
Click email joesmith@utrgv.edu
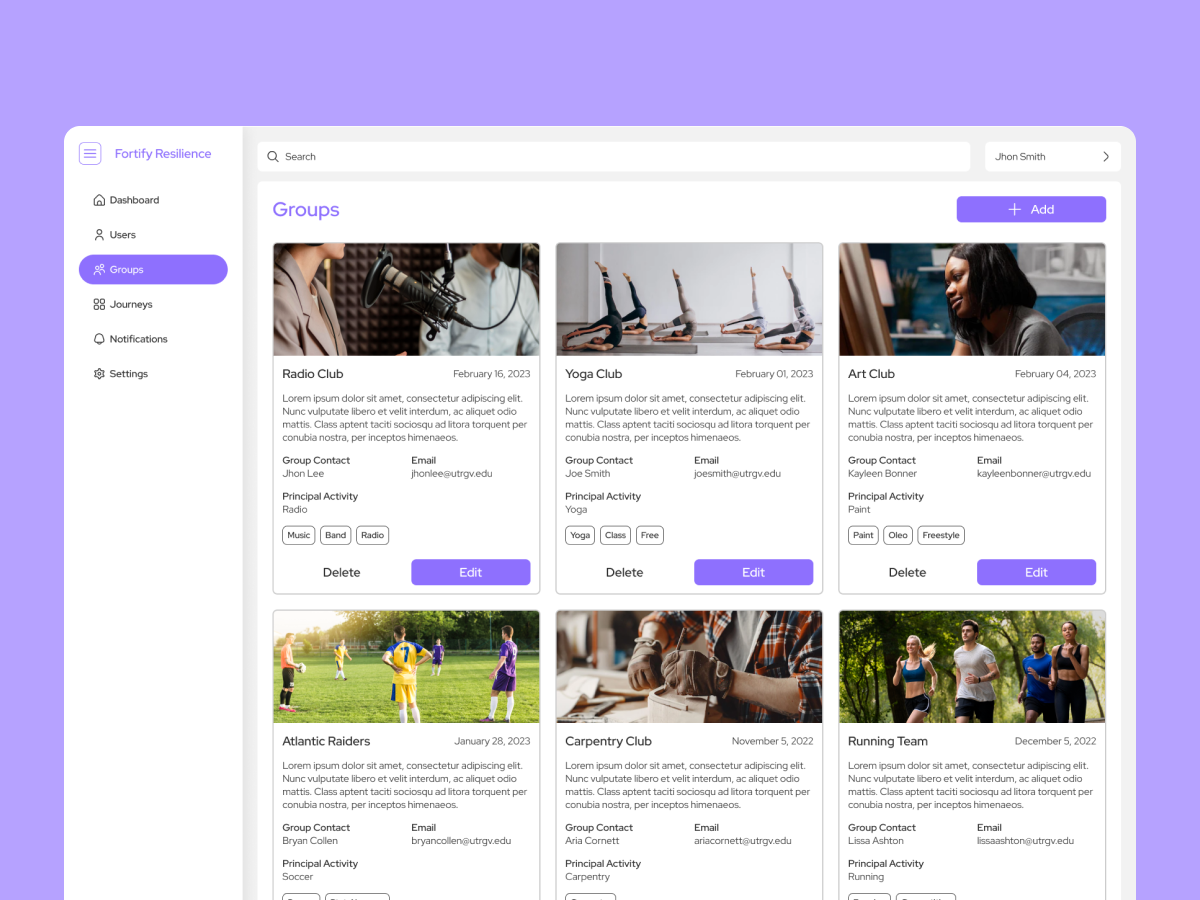(x=737, y=474)
